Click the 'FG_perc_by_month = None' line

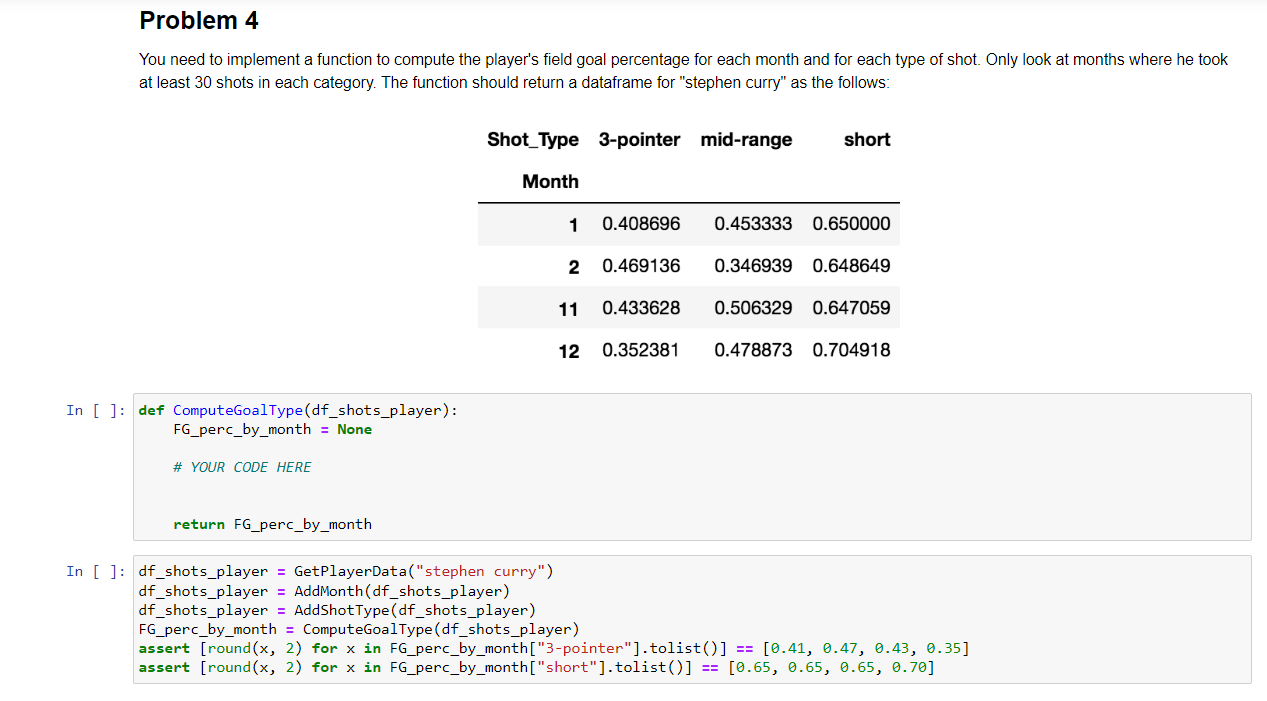pyautogui.click(x=272, y=429)
